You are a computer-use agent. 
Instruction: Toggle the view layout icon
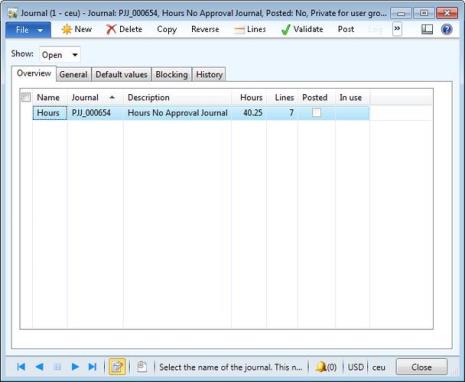(427, 30)
